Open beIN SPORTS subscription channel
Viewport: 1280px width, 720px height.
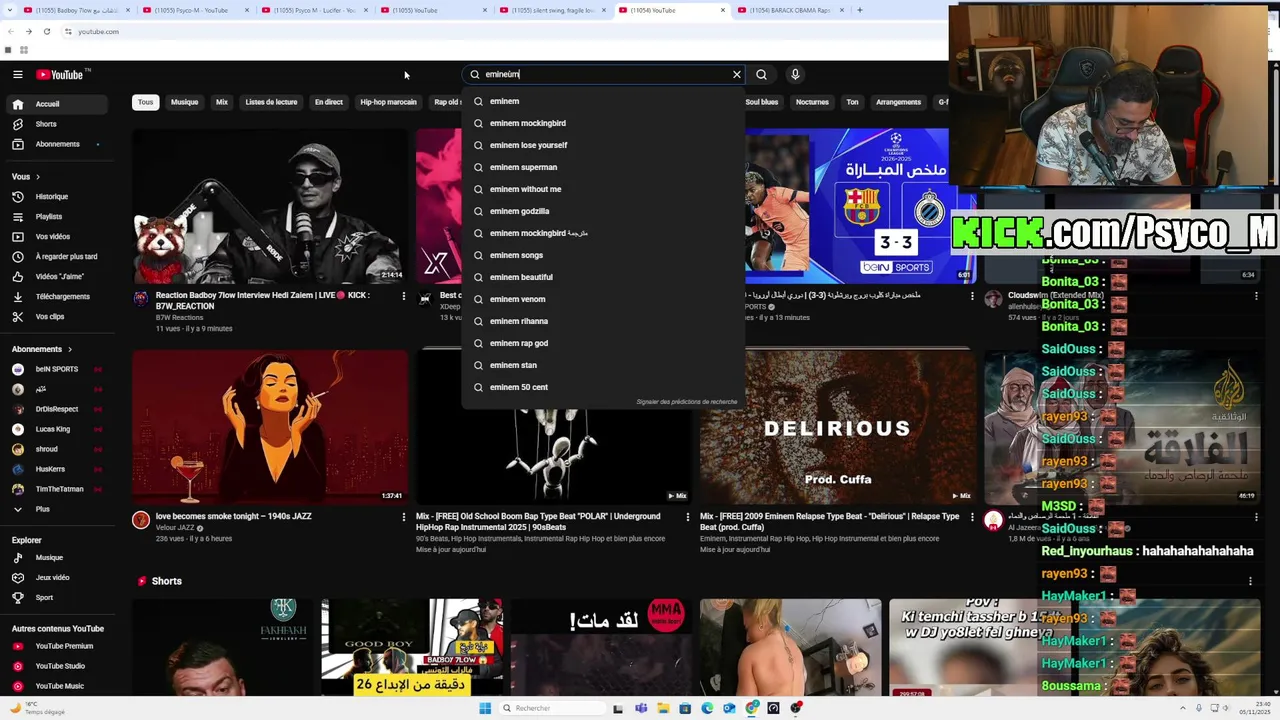click(x=59, y=369)
